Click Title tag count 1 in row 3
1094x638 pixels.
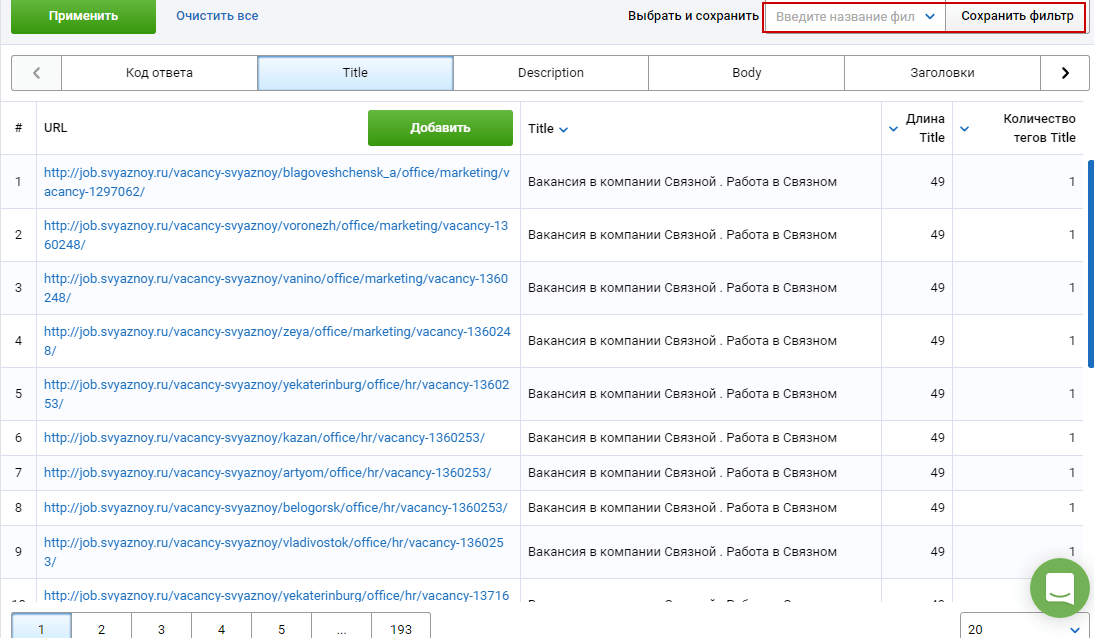click(1072, 288)
